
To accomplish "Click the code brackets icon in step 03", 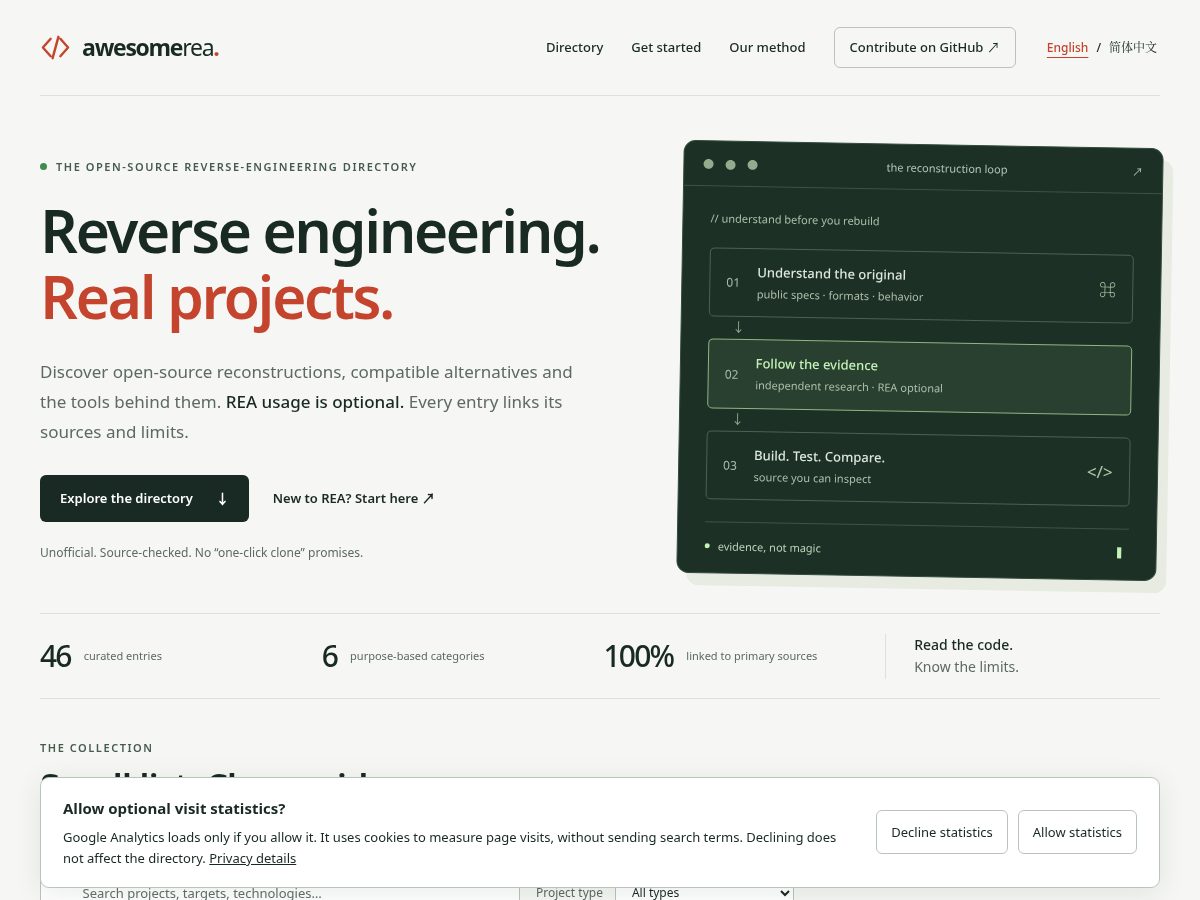I will click(1099, 472).
